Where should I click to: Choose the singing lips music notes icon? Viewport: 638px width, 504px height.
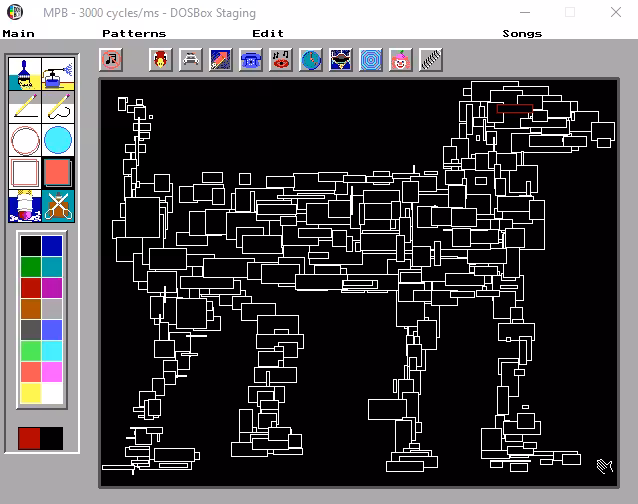(281, 60)
